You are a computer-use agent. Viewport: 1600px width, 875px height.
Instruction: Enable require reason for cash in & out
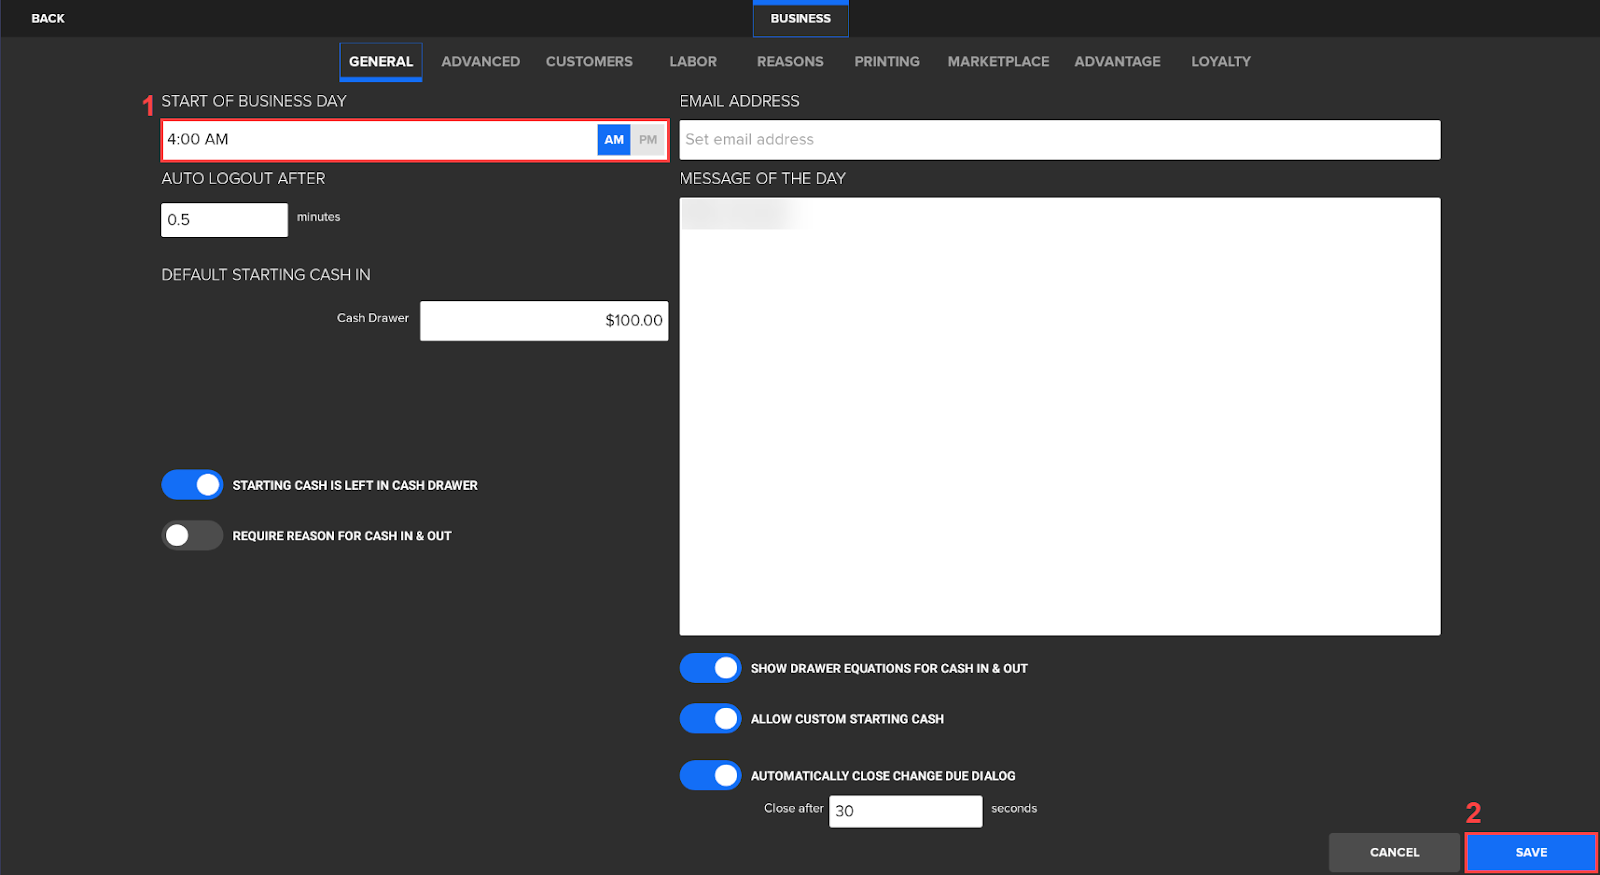(x=192, y=536)
